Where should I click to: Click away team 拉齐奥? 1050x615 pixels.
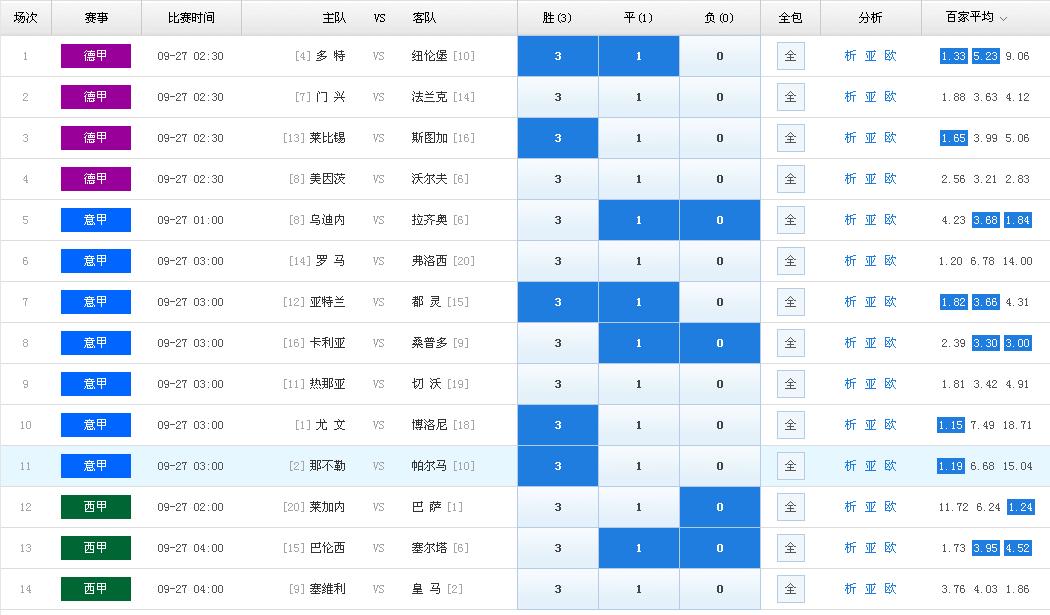pyautogui.click(x=429, y=220)
